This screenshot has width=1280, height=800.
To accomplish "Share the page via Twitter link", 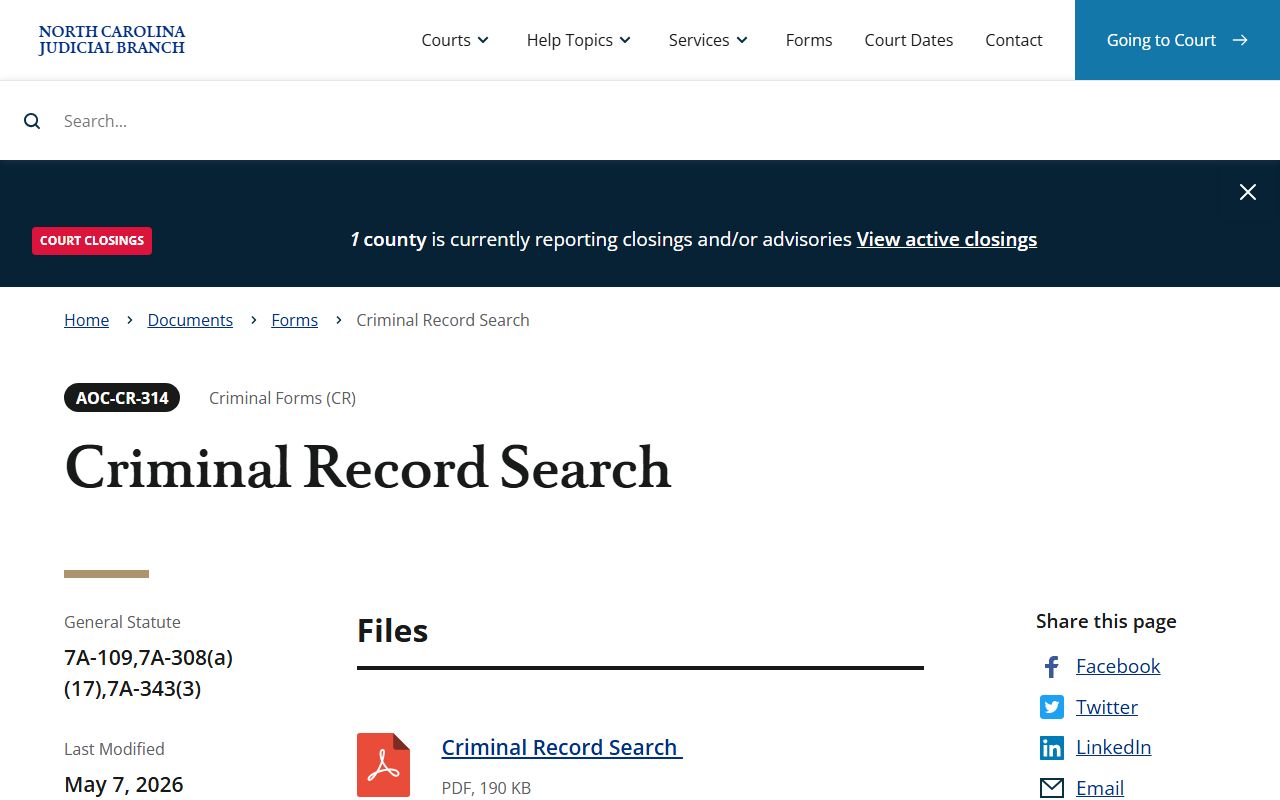I will click(1107, 707).
